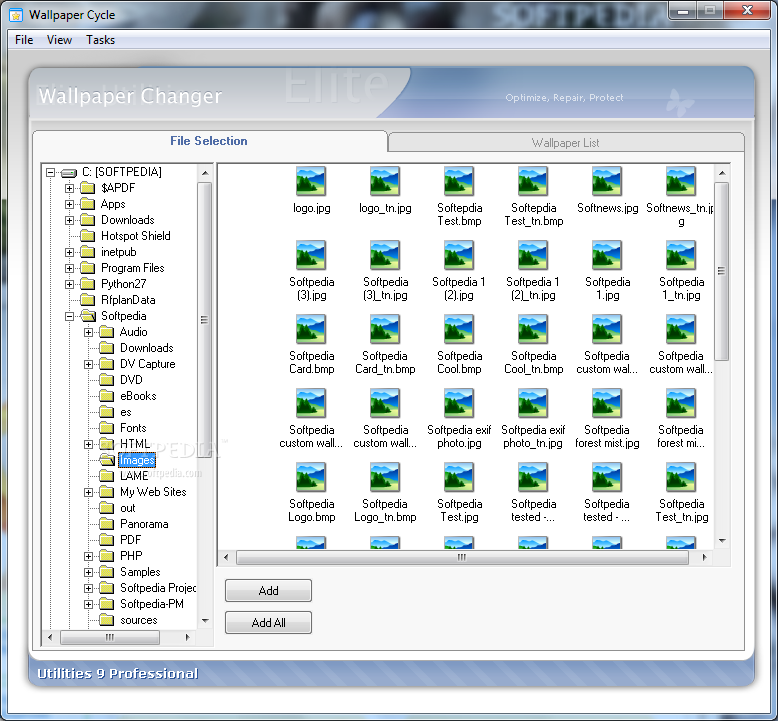Image resolution: width=778 pixels, height=721 pixels.
Task: Click the file list vertical scrollbar thumb
Action: click(x=722, y=271)
